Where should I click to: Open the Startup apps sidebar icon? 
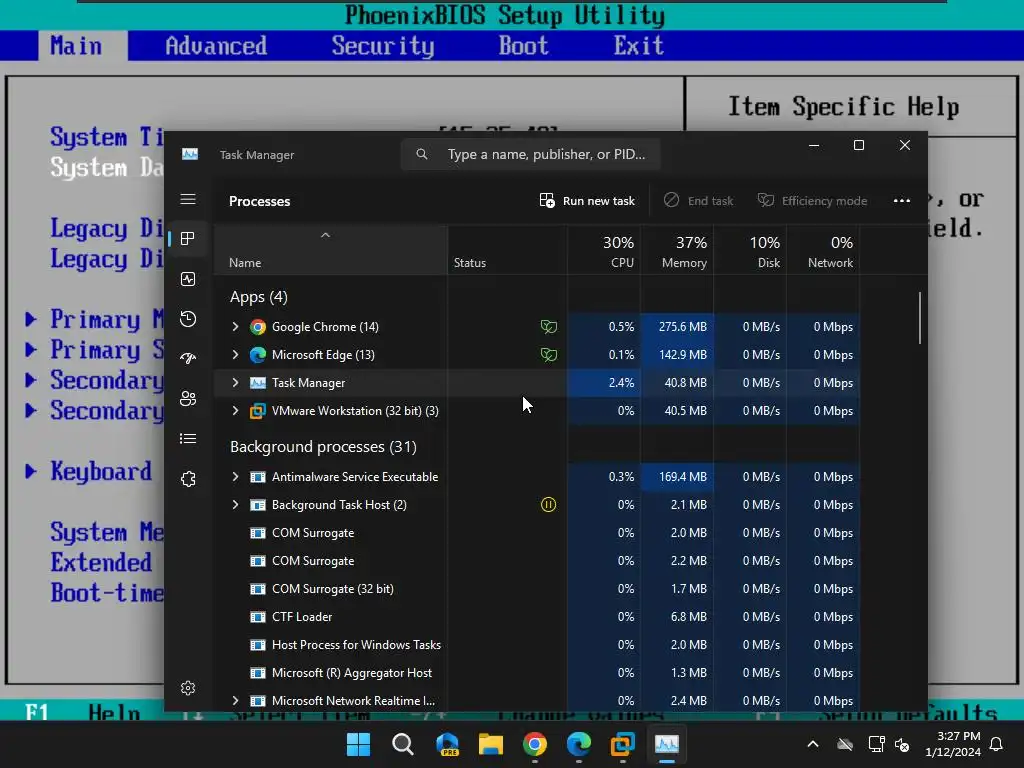click(188, 359)
